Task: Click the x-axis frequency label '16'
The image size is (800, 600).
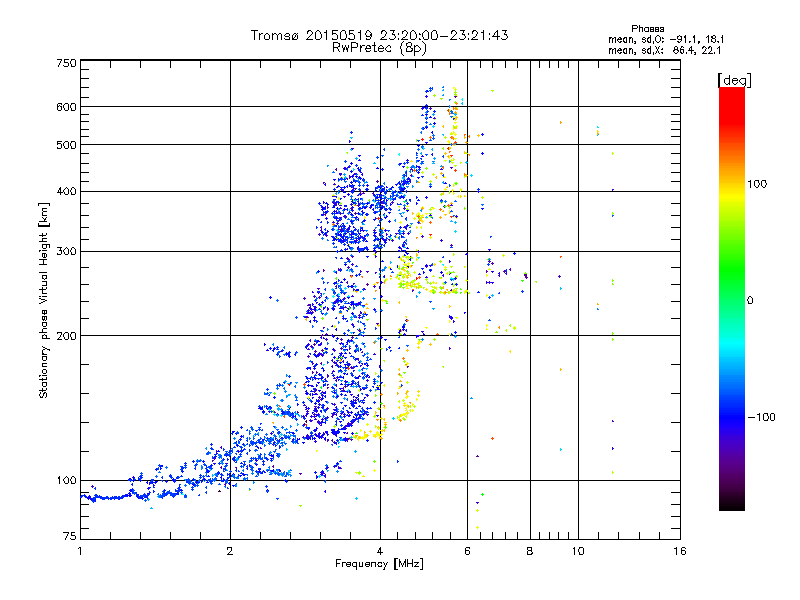Action: tap(680, 551)
